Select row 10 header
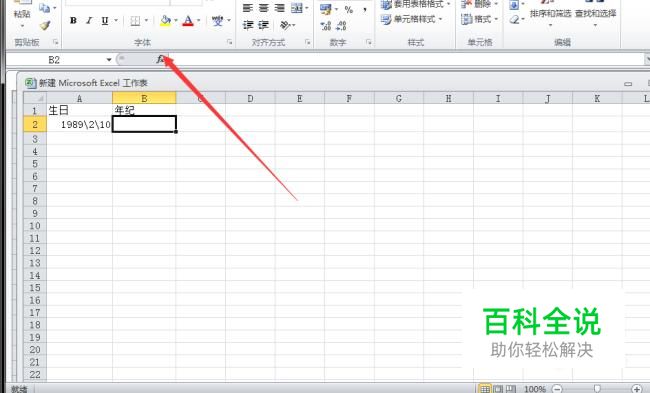This screenshot has width=650, height=393. point(35,226)
